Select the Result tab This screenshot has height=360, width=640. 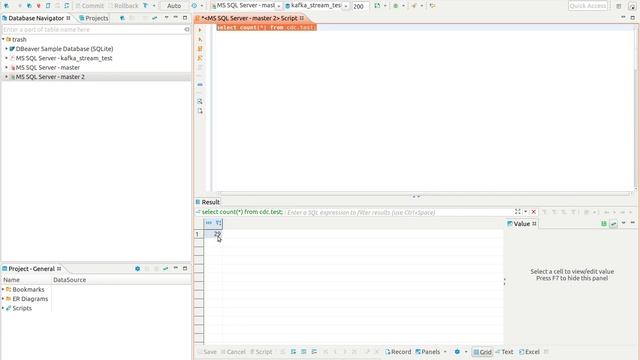(207, 202)
